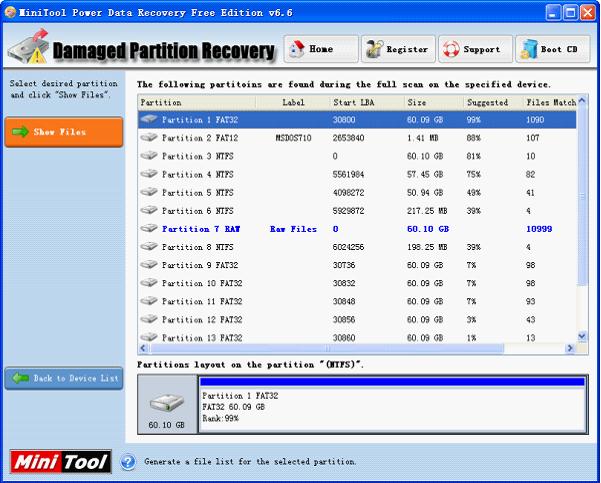Sort by the Partition column header
Screen dimensions: 601x483
[197, 102]
